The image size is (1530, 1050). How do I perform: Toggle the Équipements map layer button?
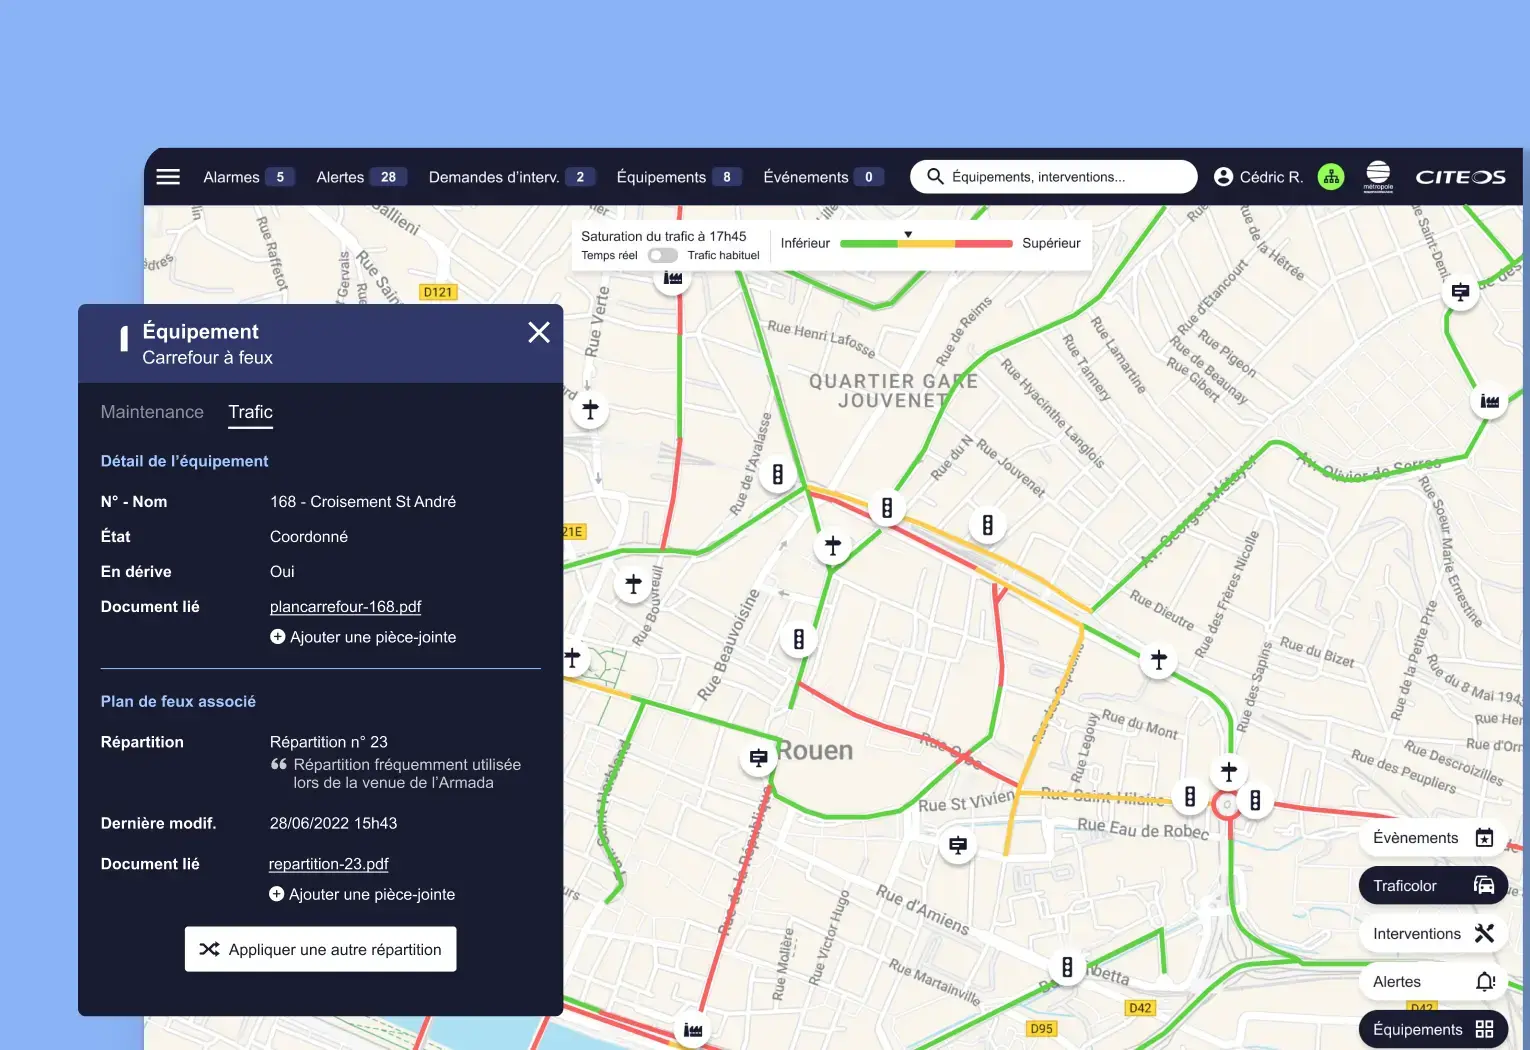(x=1432, y=1030)
